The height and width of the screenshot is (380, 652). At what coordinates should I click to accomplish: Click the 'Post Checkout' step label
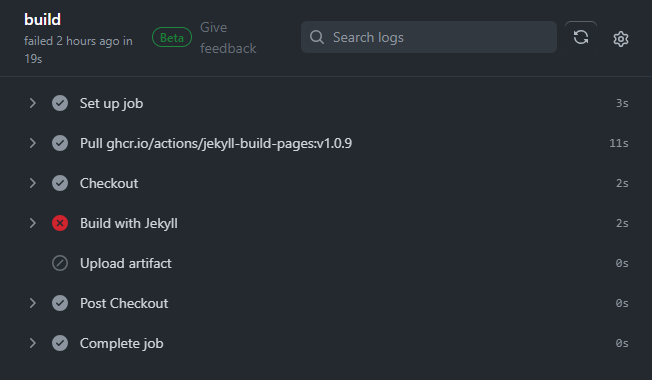click(124, 303)
